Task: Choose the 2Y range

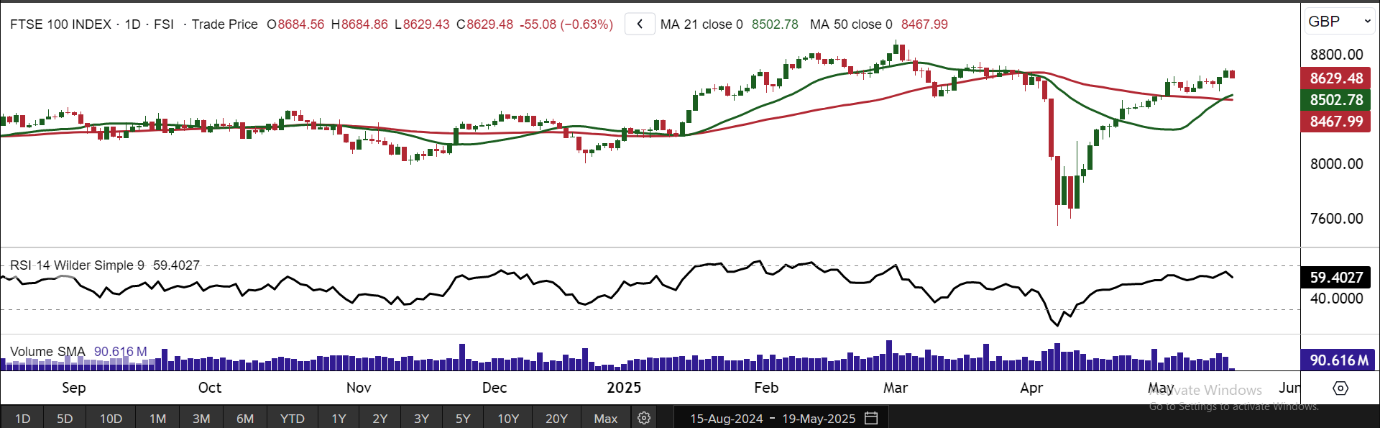Action: [x=380, y=417]
